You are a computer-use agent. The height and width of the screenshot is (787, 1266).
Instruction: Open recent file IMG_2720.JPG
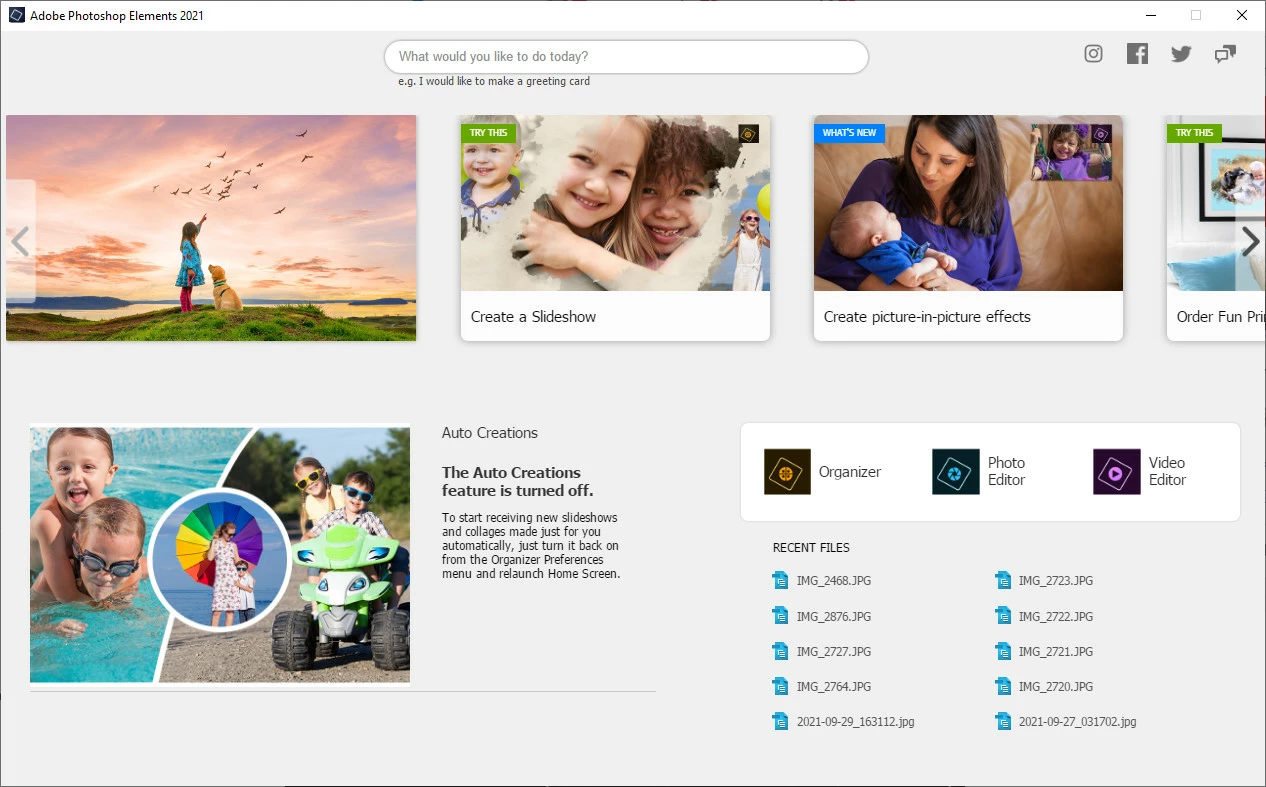(x=1056, y=687)
